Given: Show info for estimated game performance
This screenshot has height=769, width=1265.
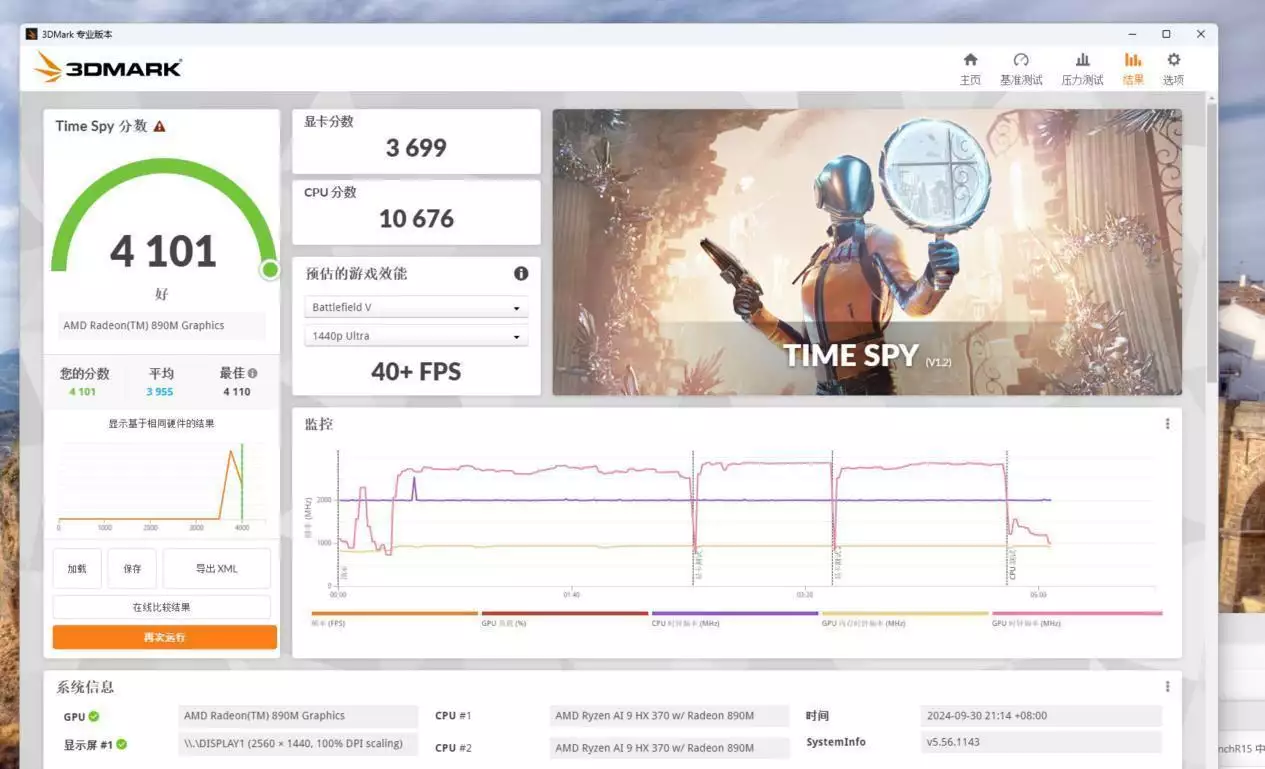Looking at the screenshot, I should tap(521, 273).
